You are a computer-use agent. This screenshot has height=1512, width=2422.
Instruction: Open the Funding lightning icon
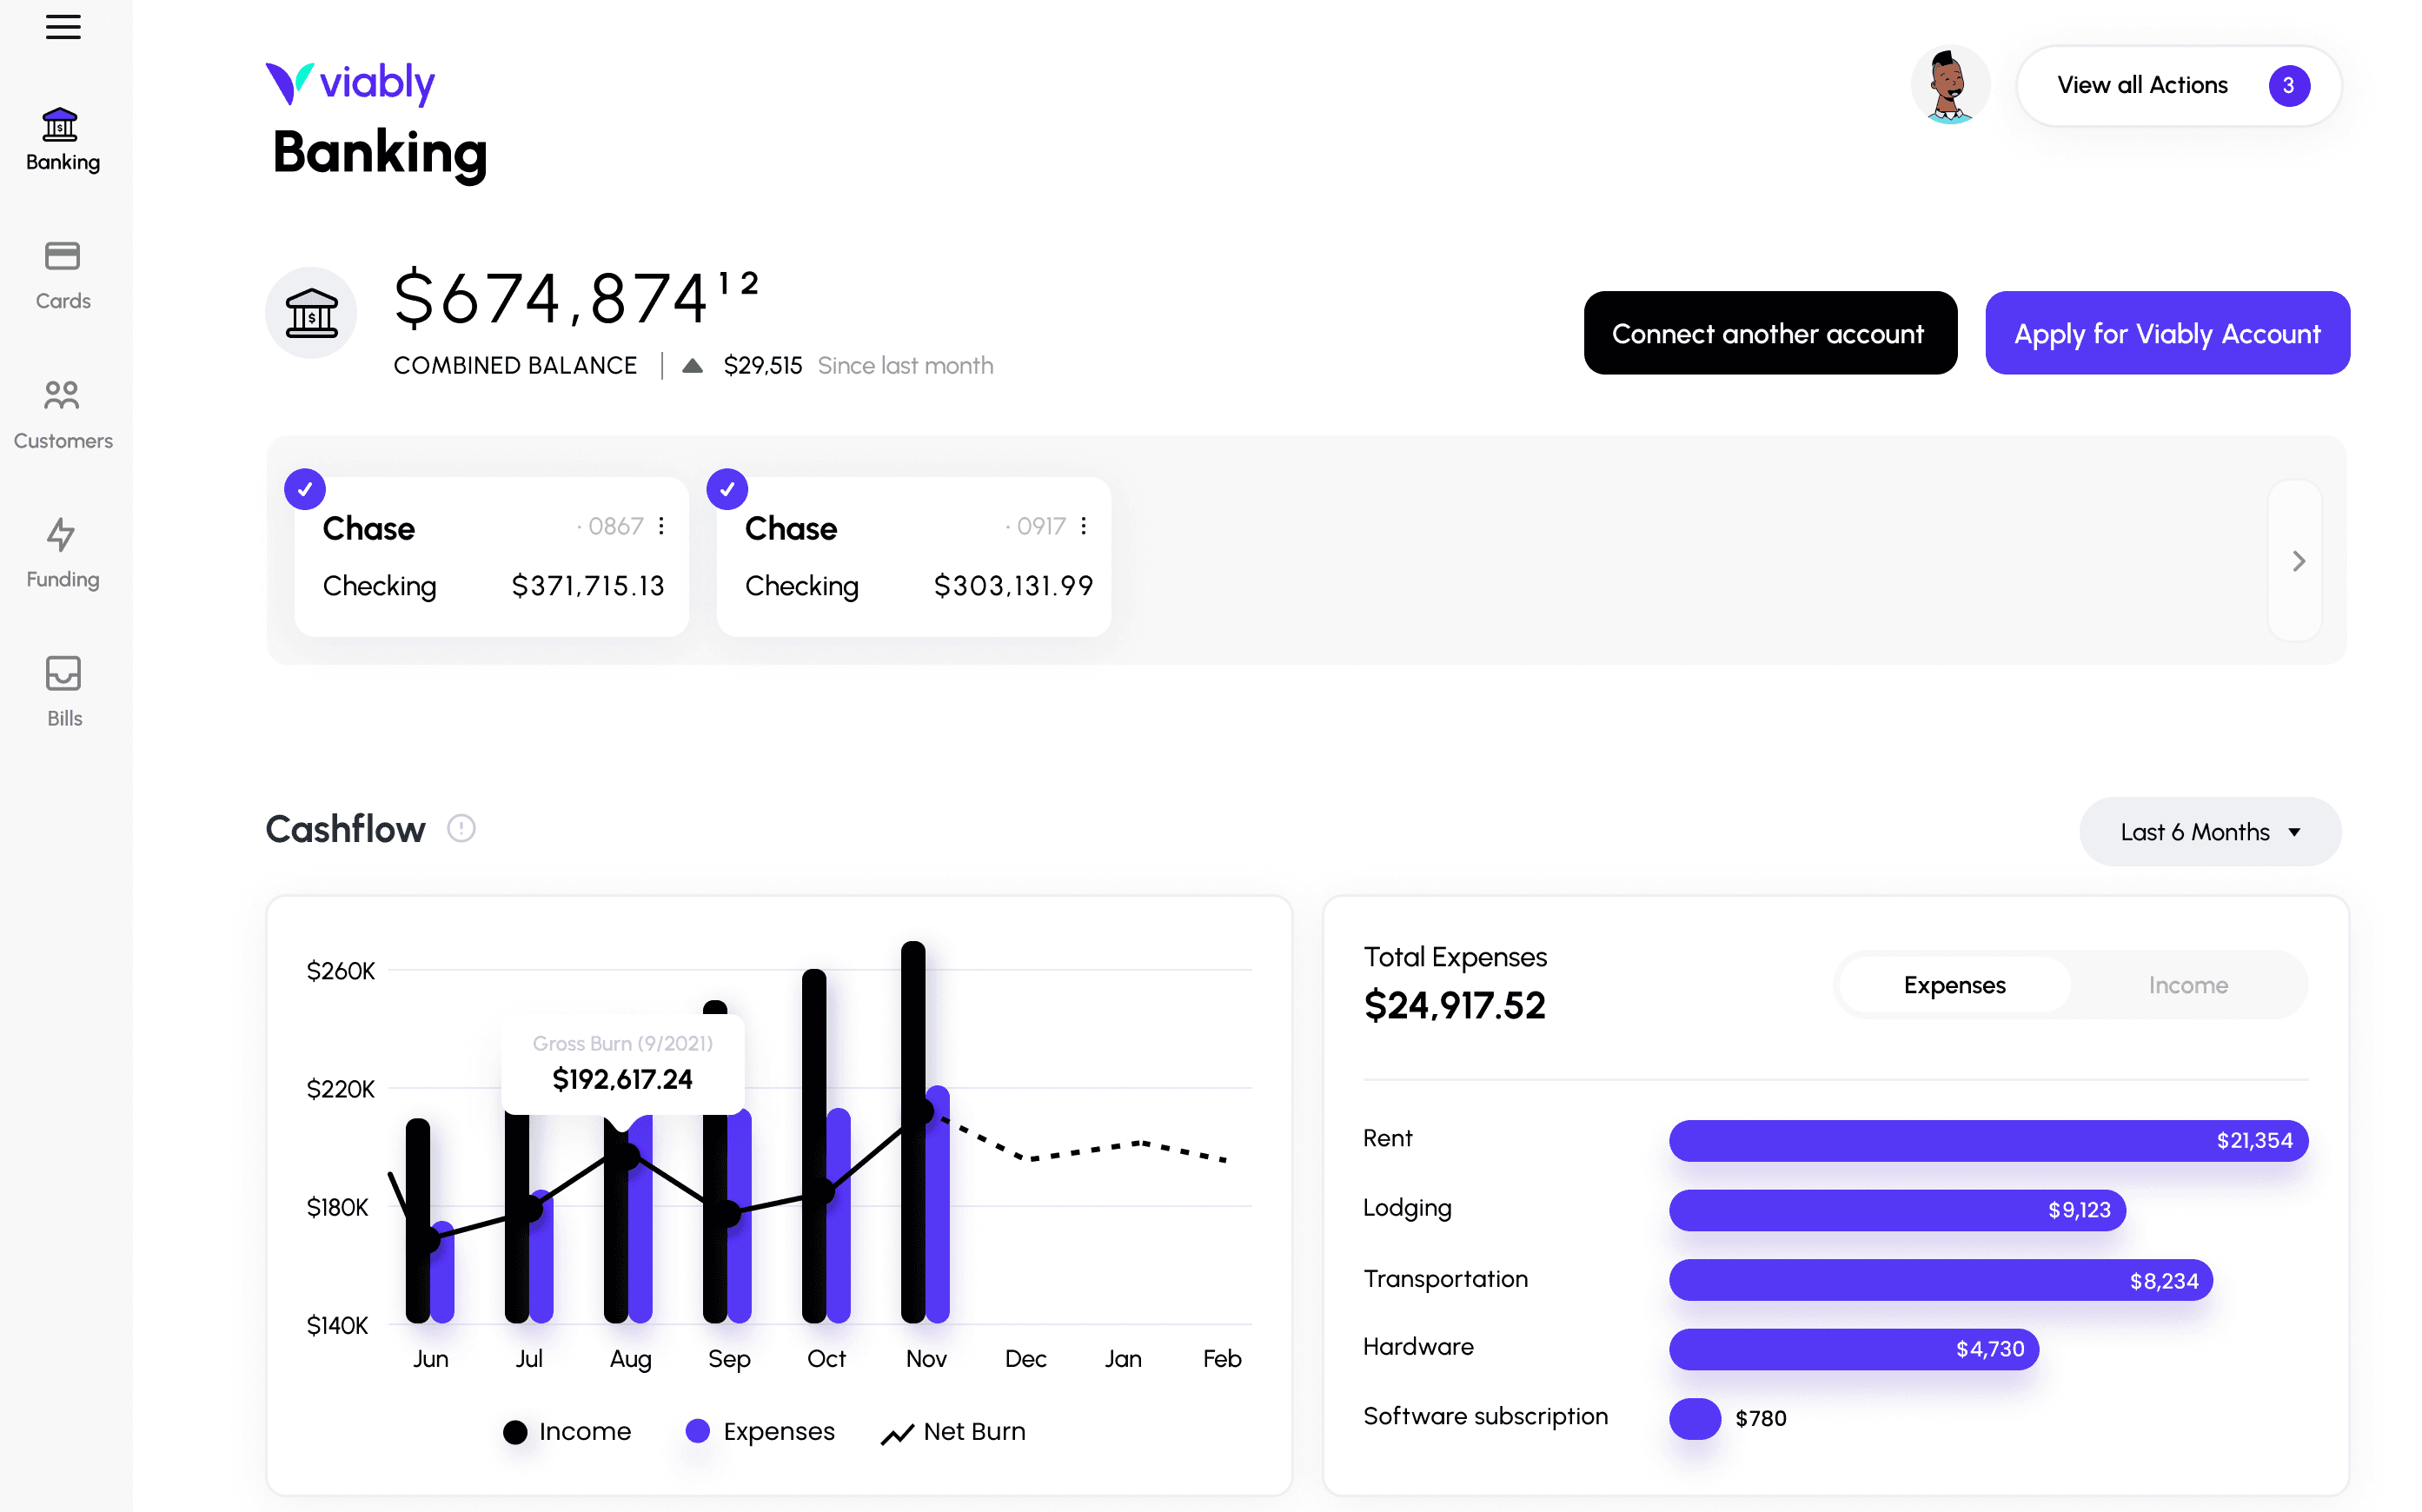point(62,535)
